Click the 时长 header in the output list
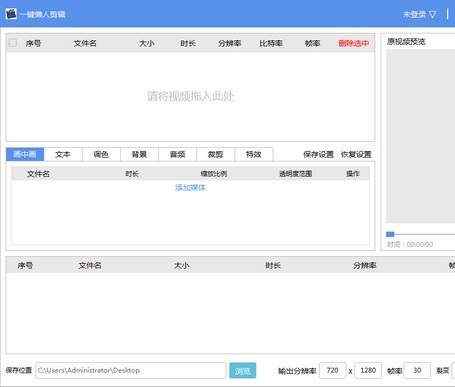 click(x=273, y=266)
